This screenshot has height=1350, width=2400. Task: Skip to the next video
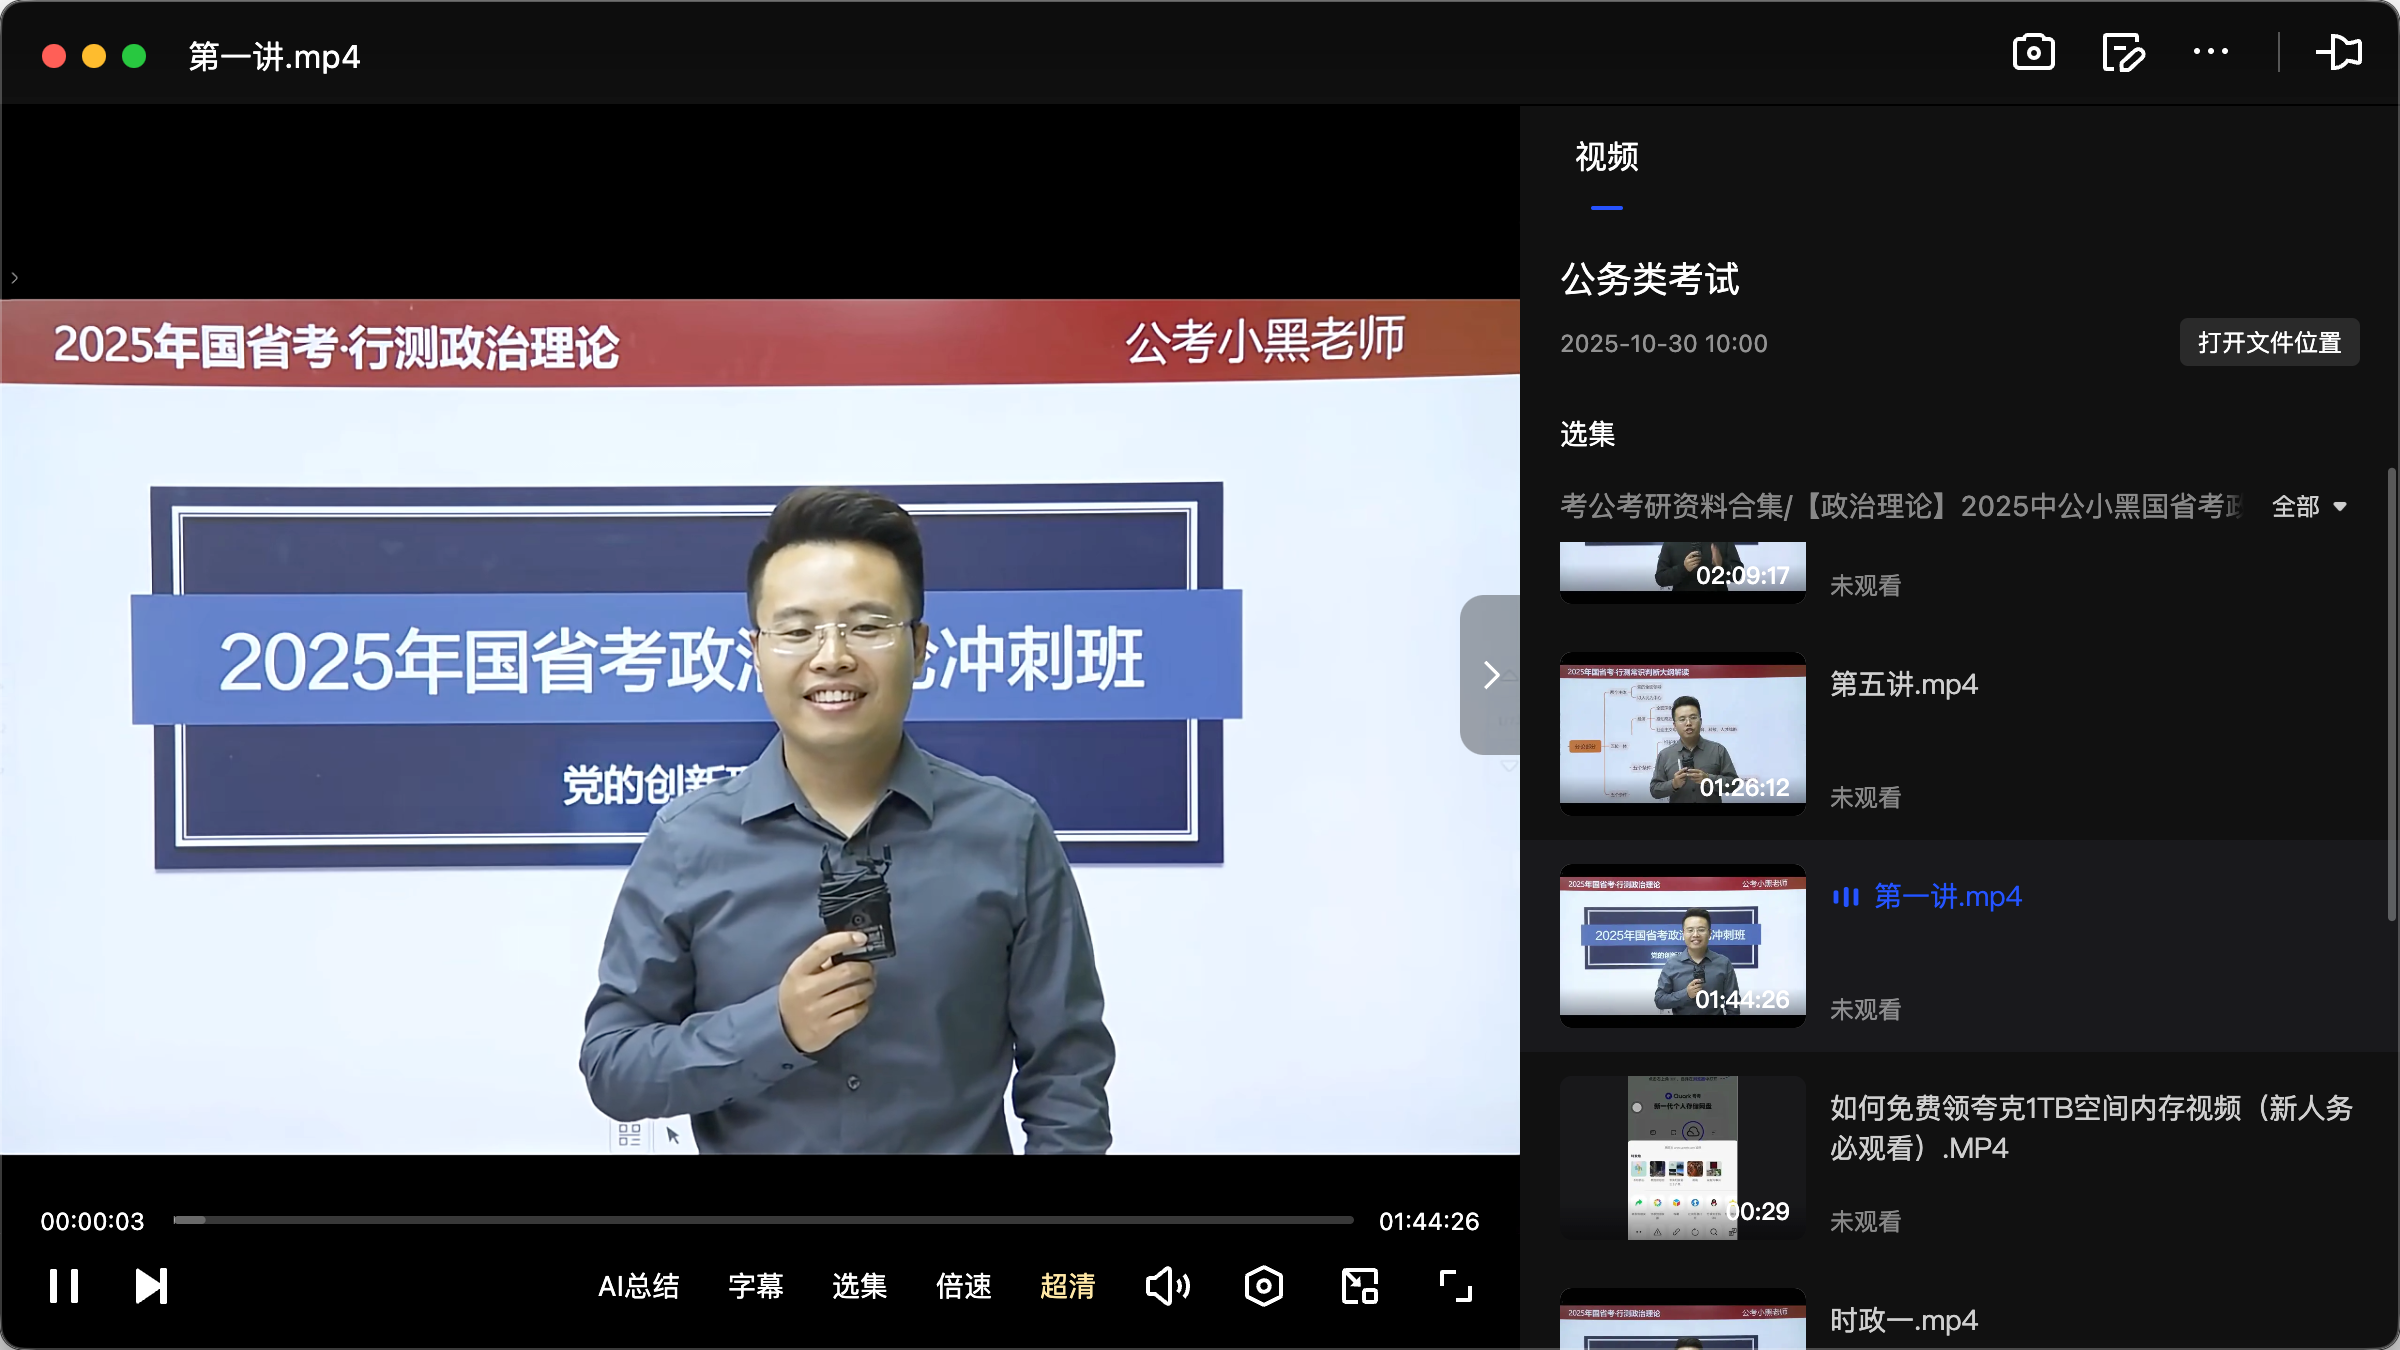tap(150, 1286)
